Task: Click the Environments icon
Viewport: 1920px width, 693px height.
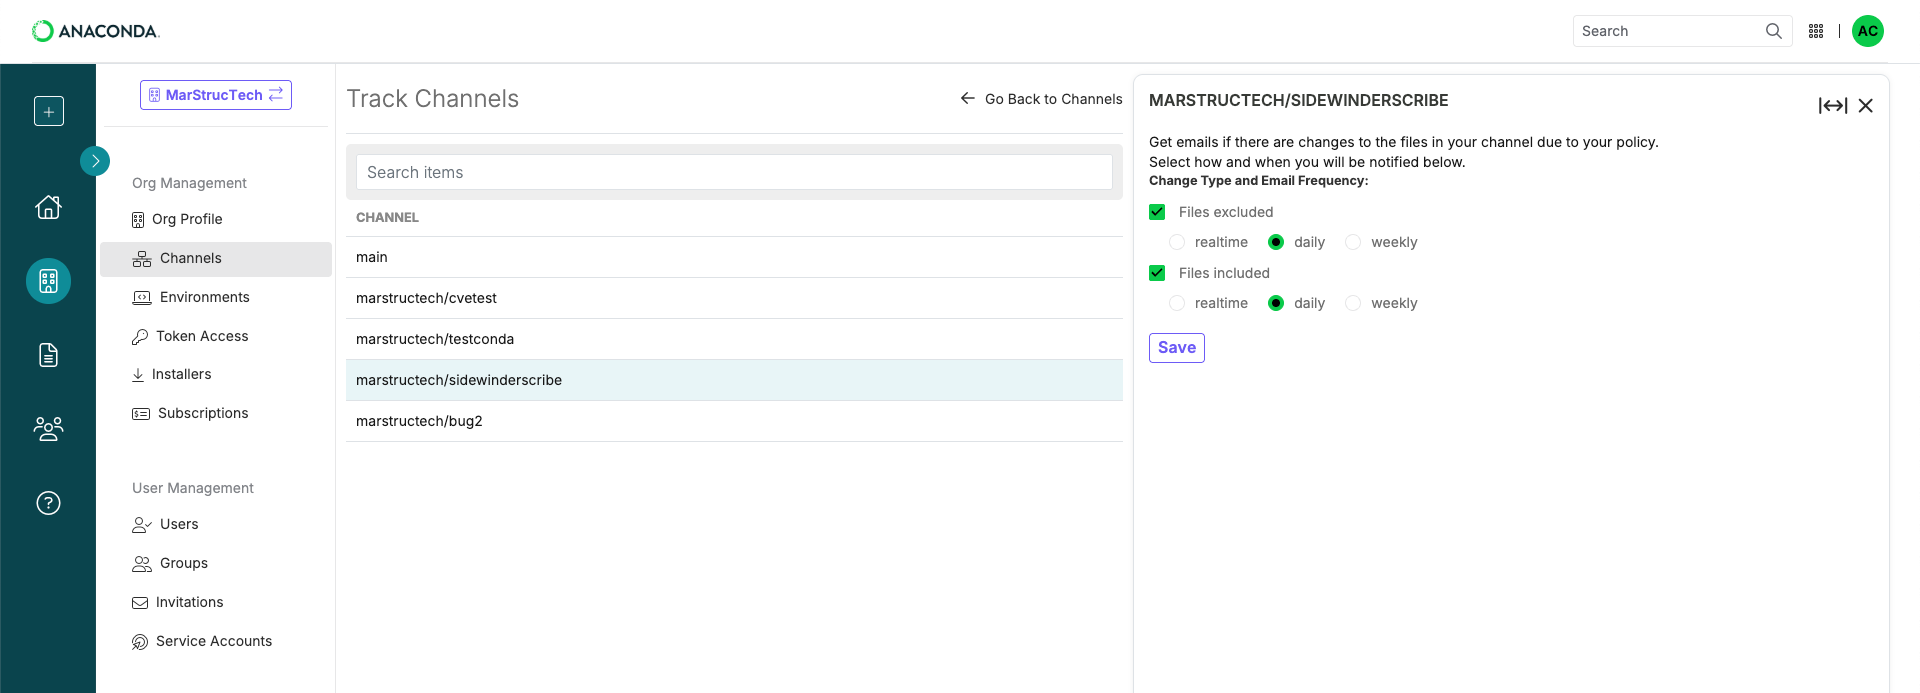Action: pos(142,298)
